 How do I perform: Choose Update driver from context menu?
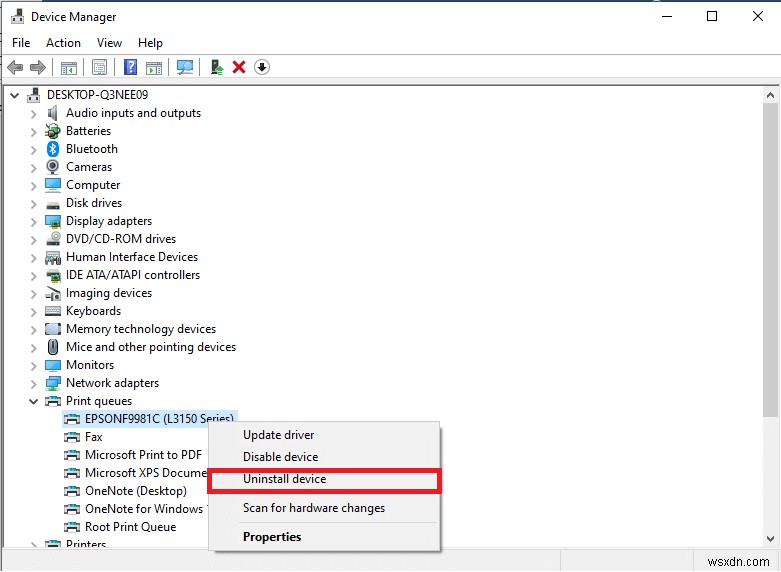[x=324, y=435]
